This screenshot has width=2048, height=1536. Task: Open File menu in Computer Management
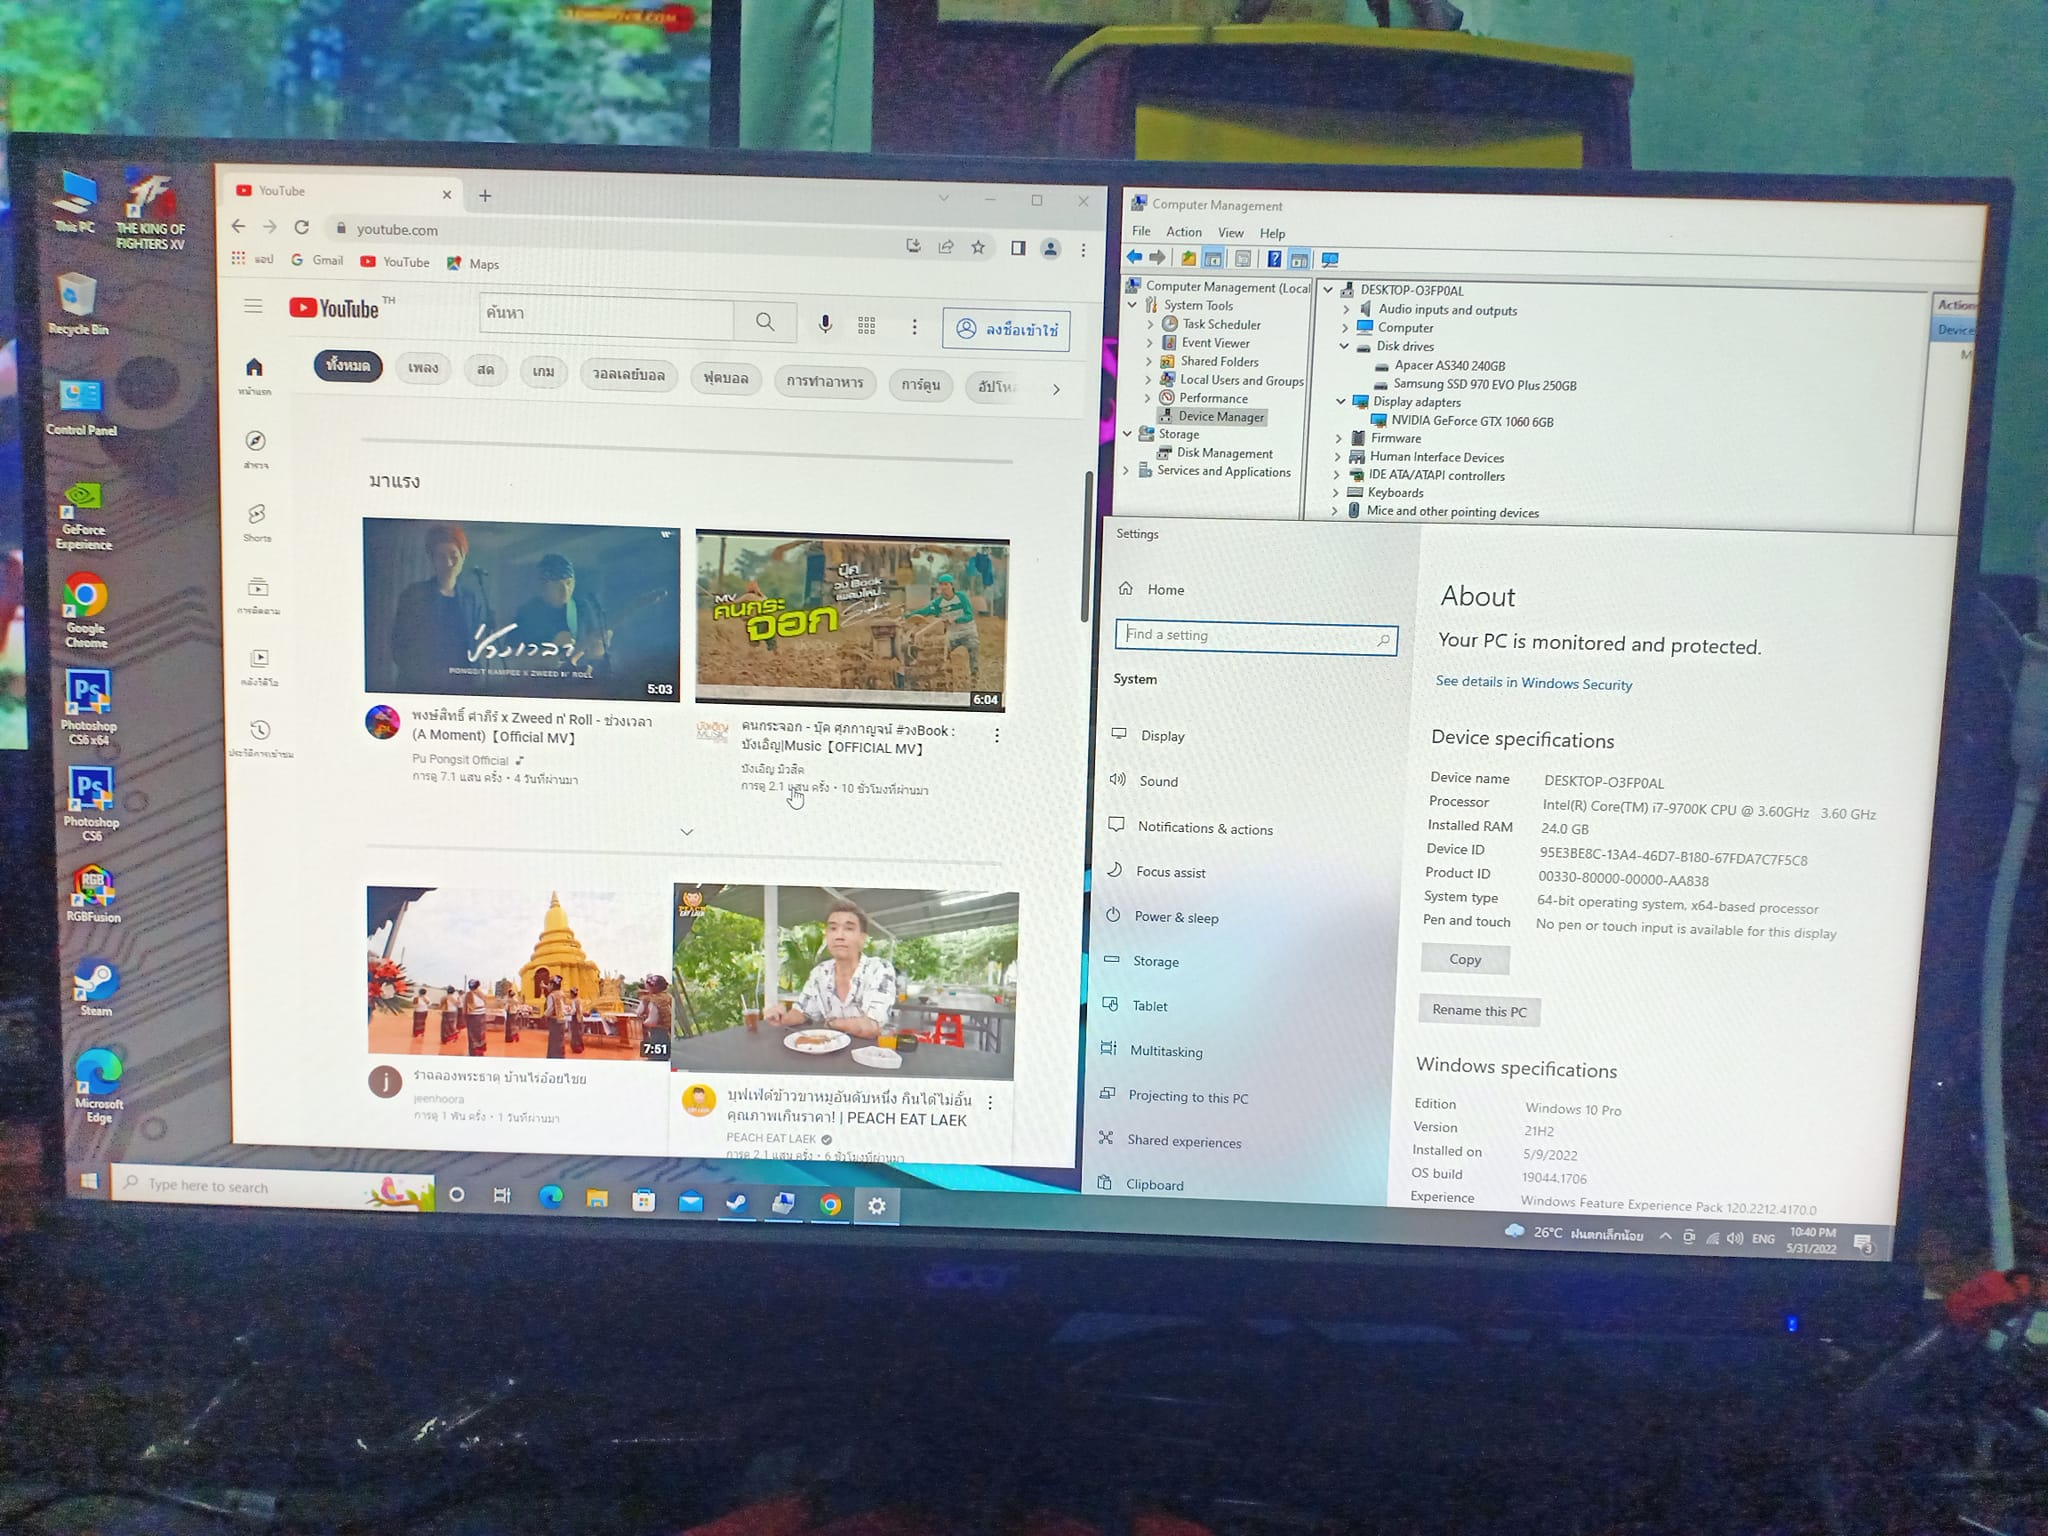(x=1141, y=231)
